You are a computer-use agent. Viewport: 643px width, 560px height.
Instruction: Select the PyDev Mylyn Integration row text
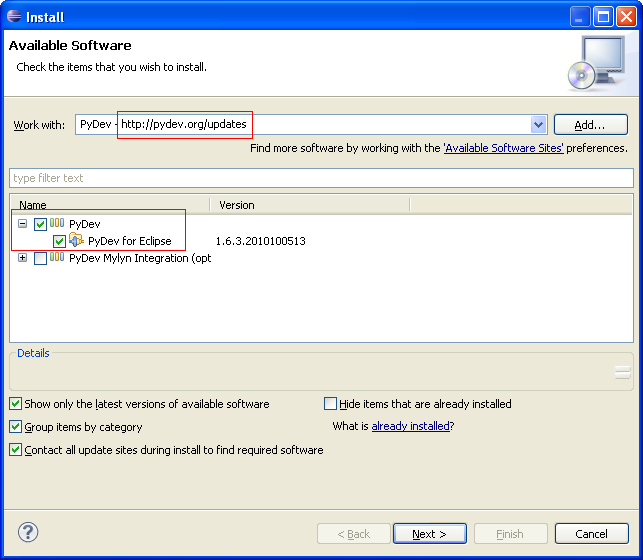tap(140, 258)
